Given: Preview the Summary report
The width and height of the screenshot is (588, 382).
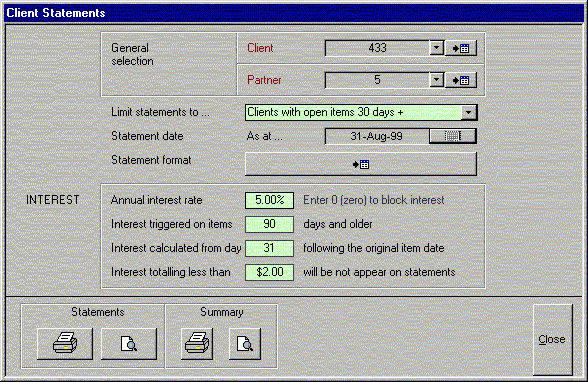Looking at the screenshot, I should (244, 343).
